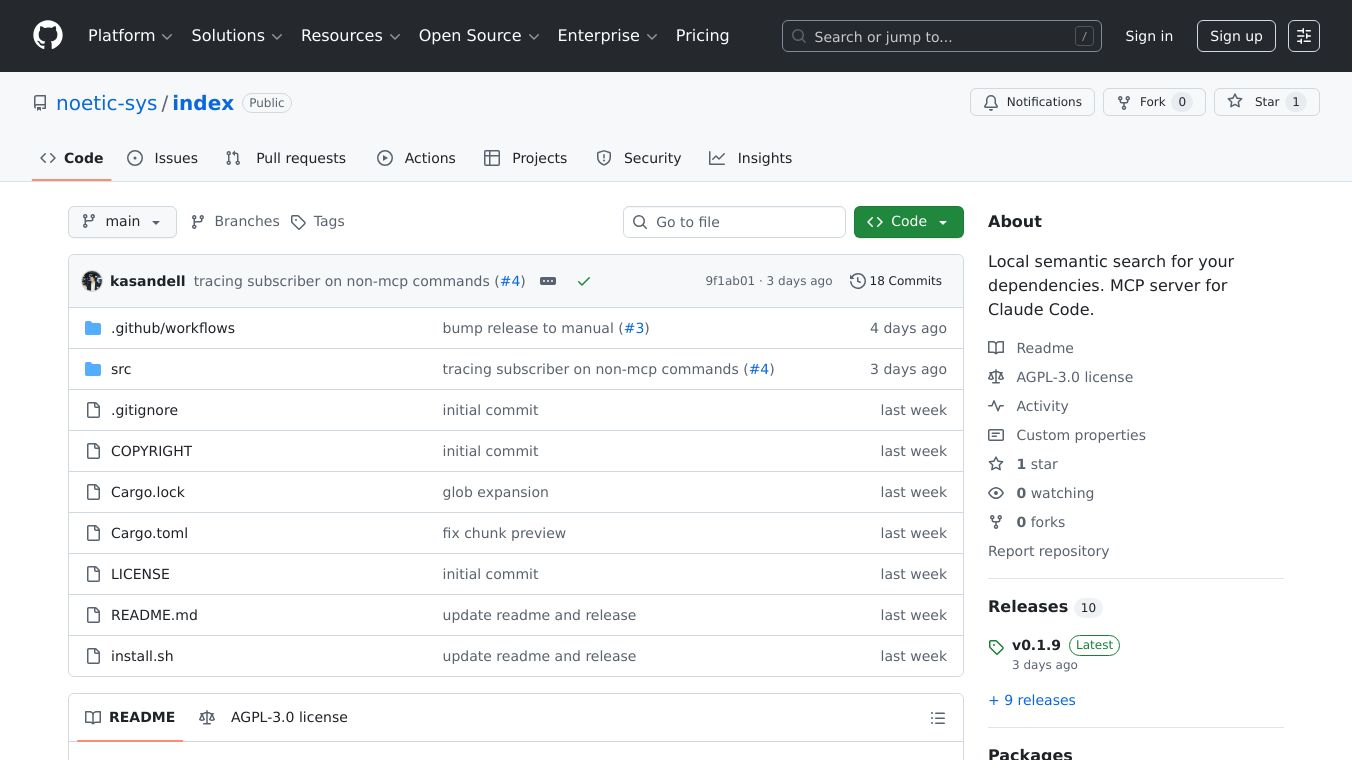
Task: Click the GitHub logo icon
Action: pos(48,36)
